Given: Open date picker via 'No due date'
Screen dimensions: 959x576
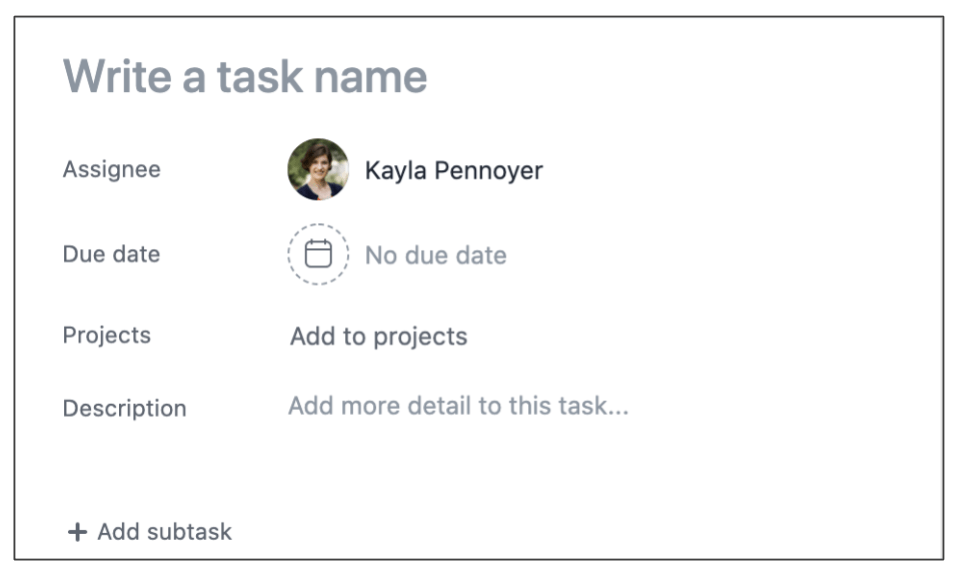Looking at the screenshot, I should (x=435, y=256).
